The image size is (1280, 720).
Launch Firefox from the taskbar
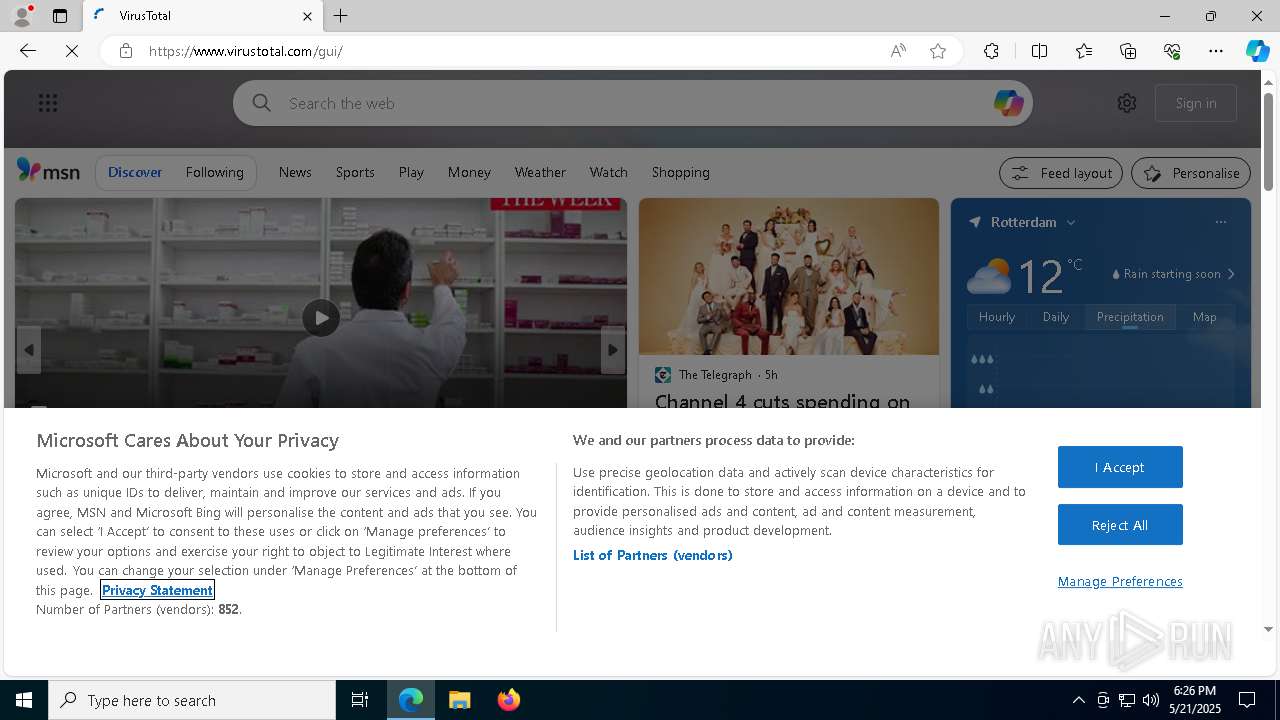tap(508, 700)
